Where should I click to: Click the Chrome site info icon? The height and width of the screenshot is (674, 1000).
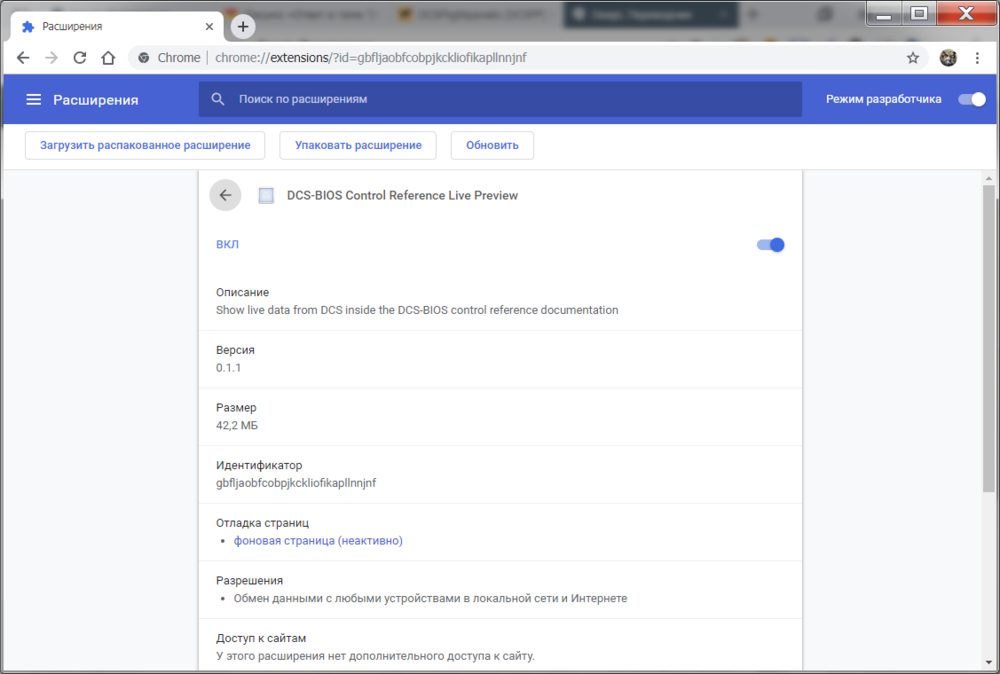click(144, 58)
